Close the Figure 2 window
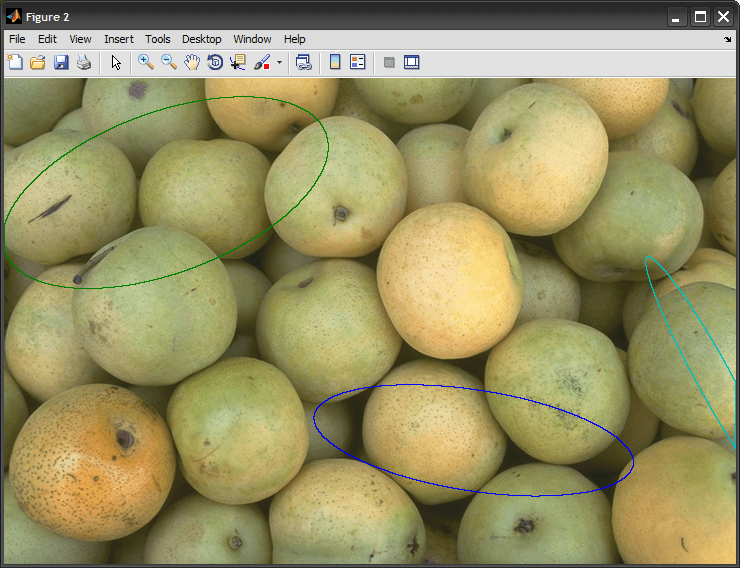The width and height of the screenshot is (740, 568). (x=723, y=17)
